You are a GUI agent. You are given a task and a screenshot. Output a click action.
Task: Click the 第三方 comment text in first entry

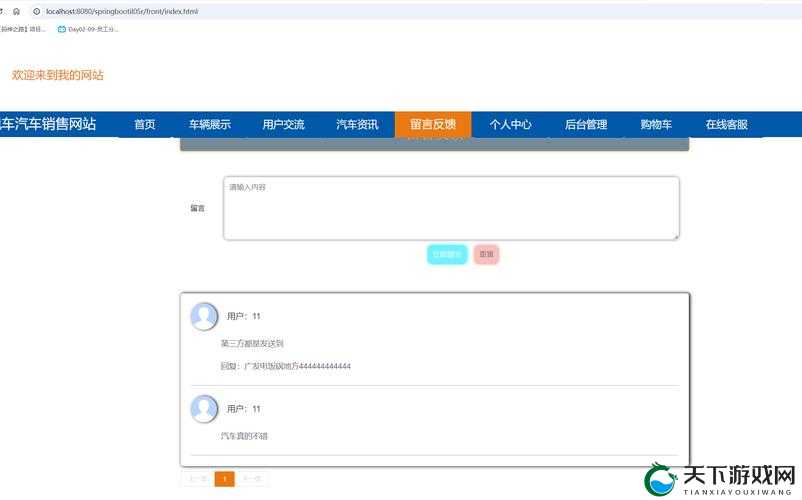(x=252, y=344)
